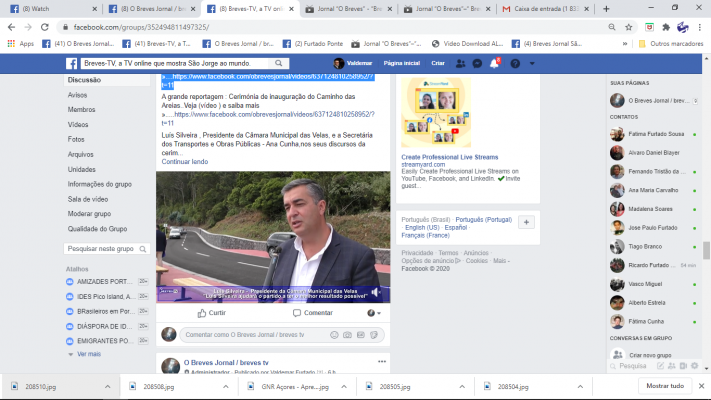Viewport: 711px width, 400px height.
Task: Insert an emoji in the comment box
Action: (334, 334)
